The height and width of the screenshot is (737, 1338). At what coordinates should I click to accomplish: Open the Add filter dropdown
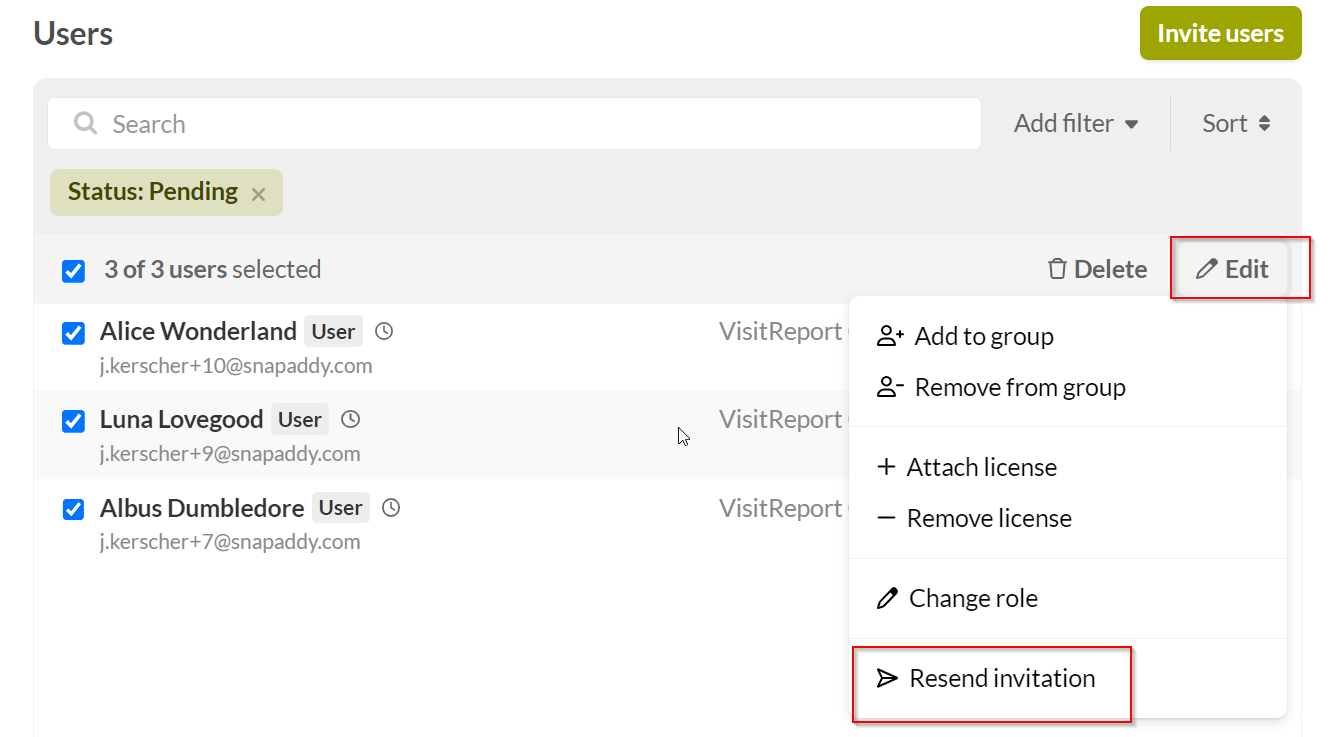(x=1077, y=123)
